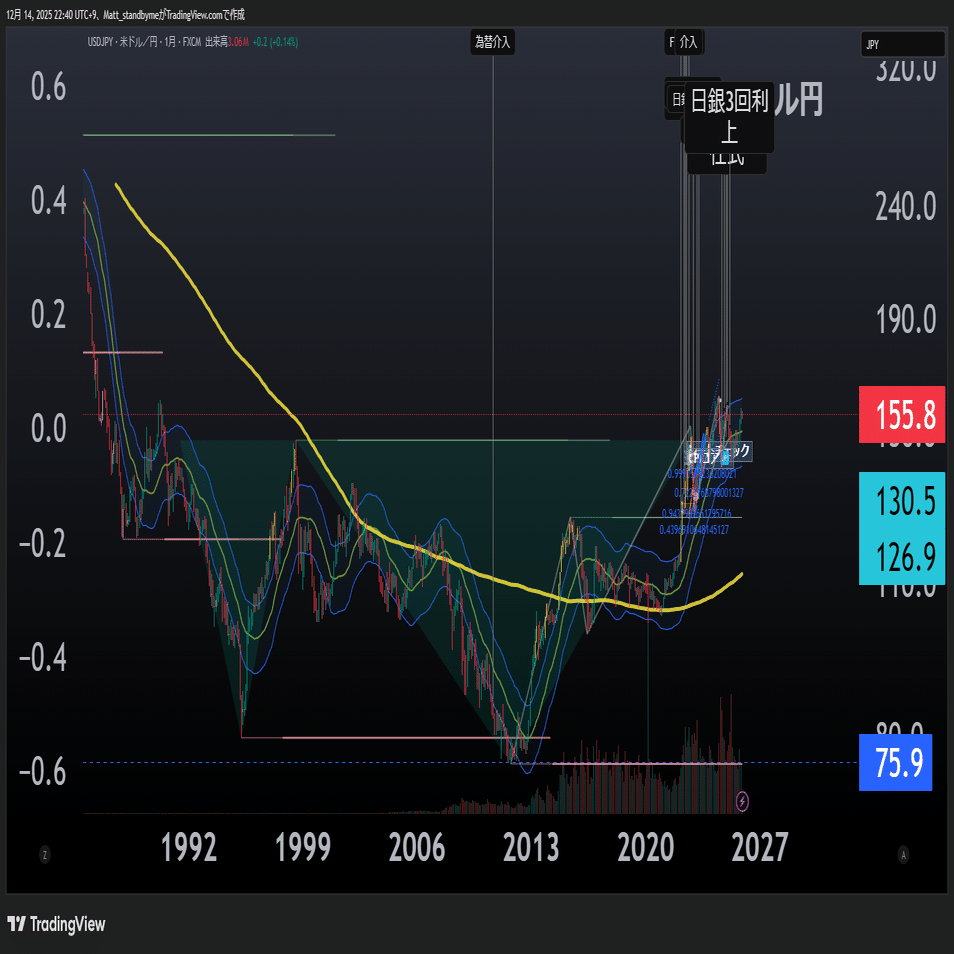
Task: Click the 0.4 left axis label
Action: pos(49,201)
